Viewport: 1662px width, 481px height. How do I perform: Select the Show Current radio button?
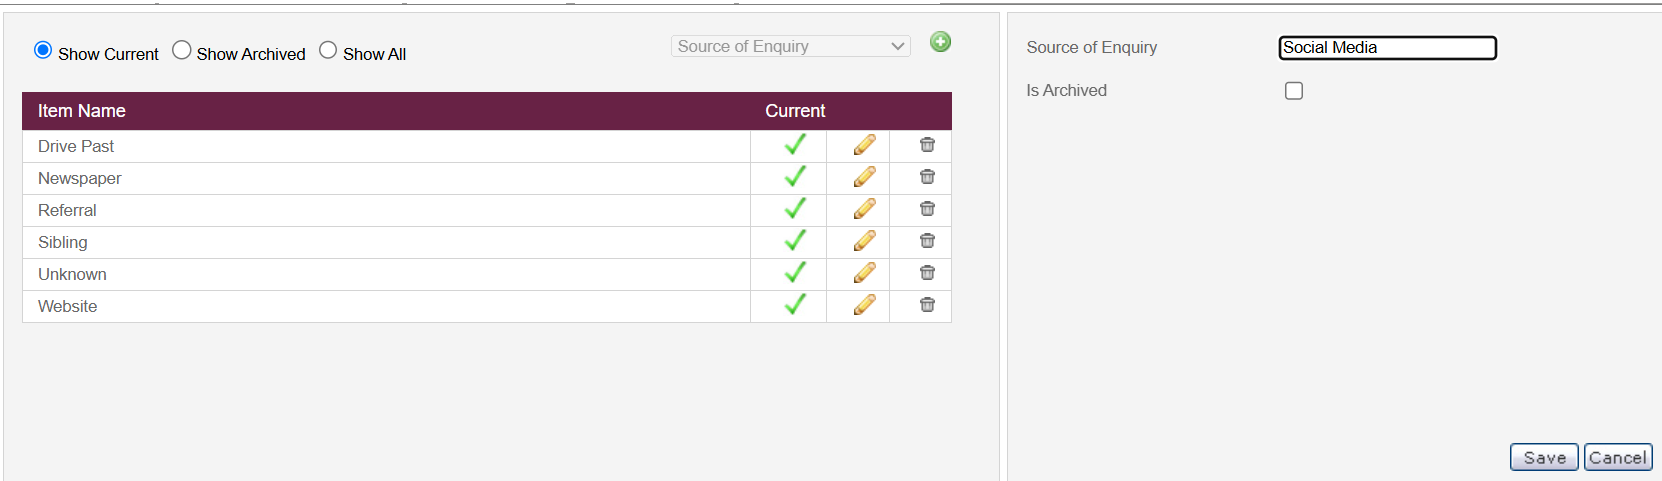point(43,50)
